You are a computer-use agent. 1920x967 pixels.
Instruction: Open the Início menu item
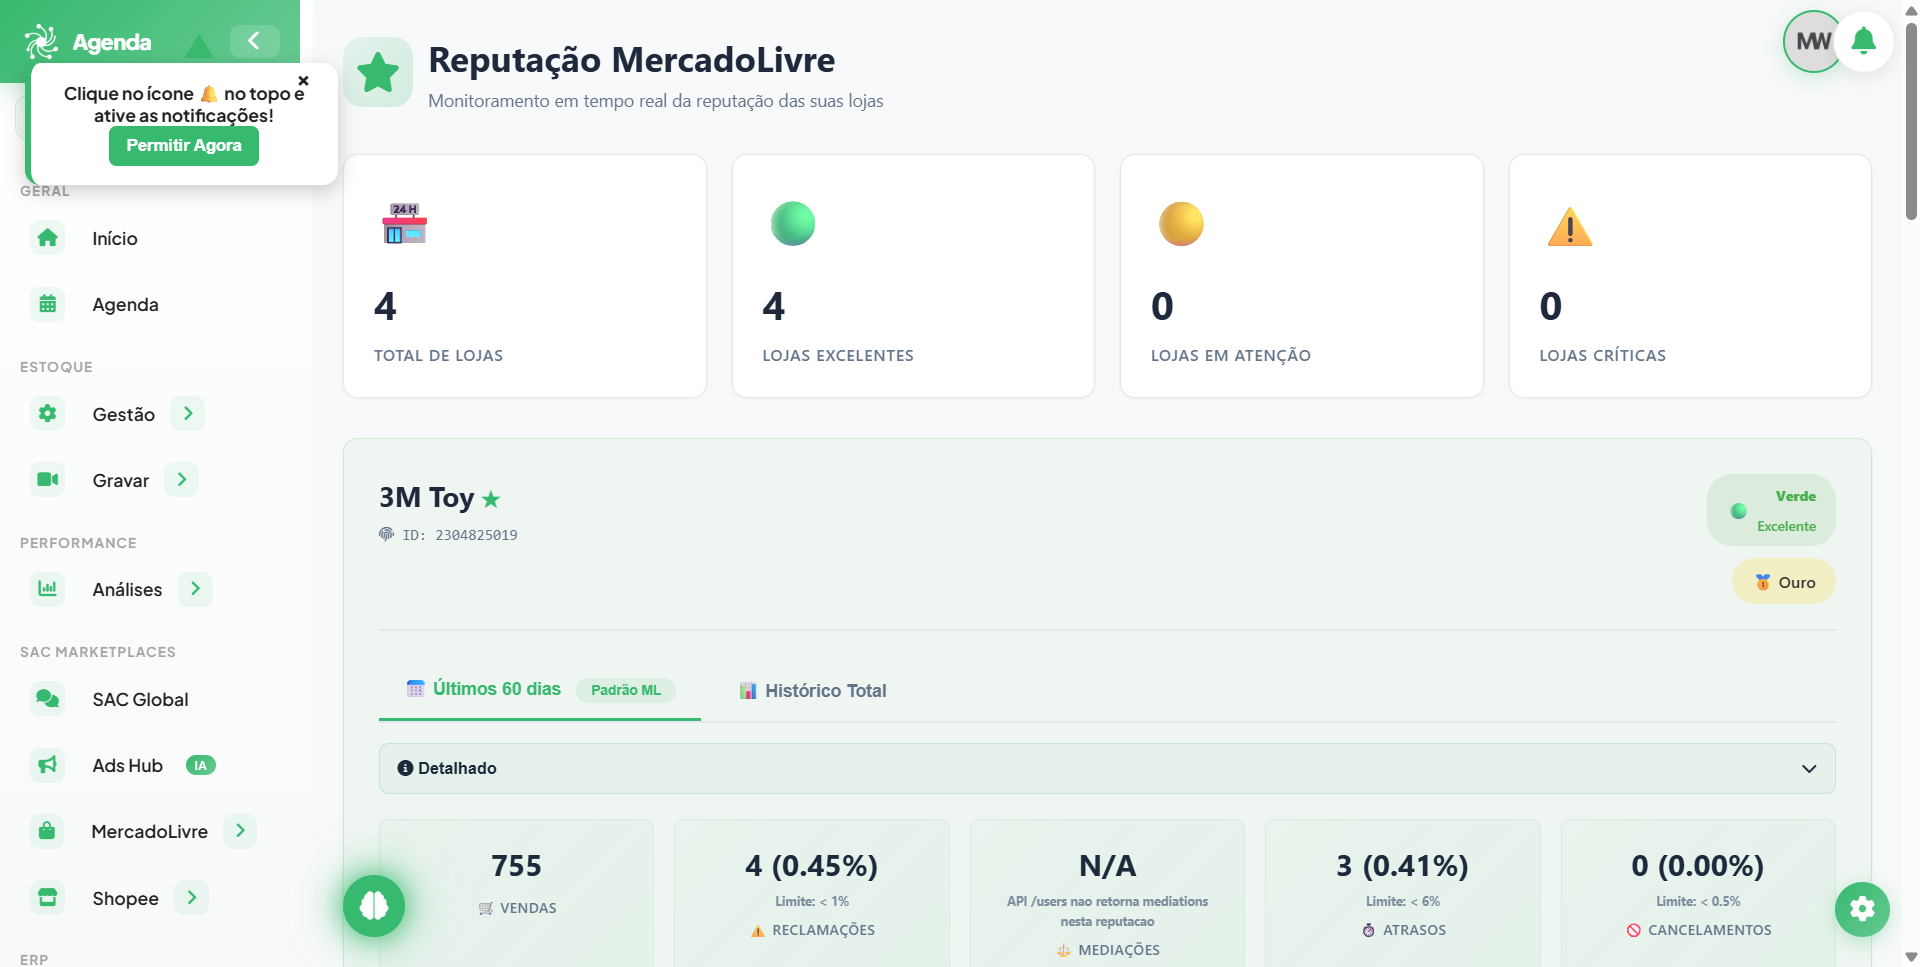click(115, 239)
